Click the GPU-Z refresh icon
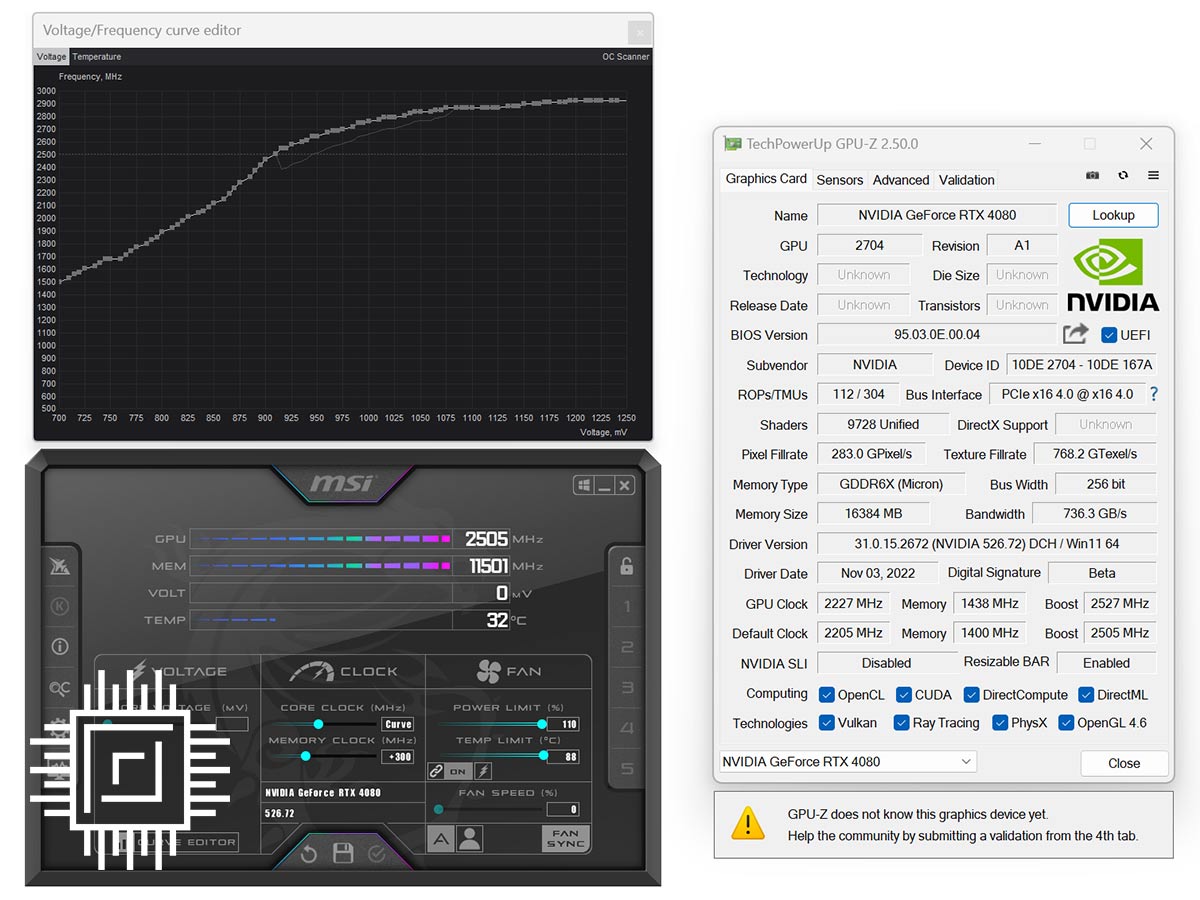This screenshot has width=1200, height=900. [1123, 175]
